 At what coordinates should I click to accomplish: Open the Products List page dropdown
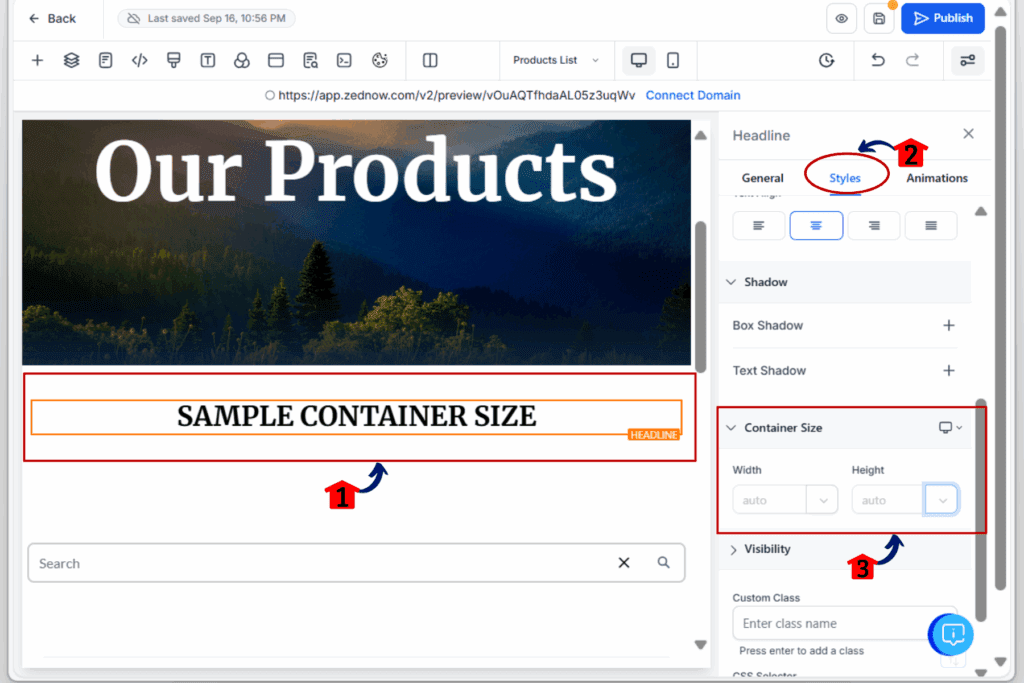(556, 60)
